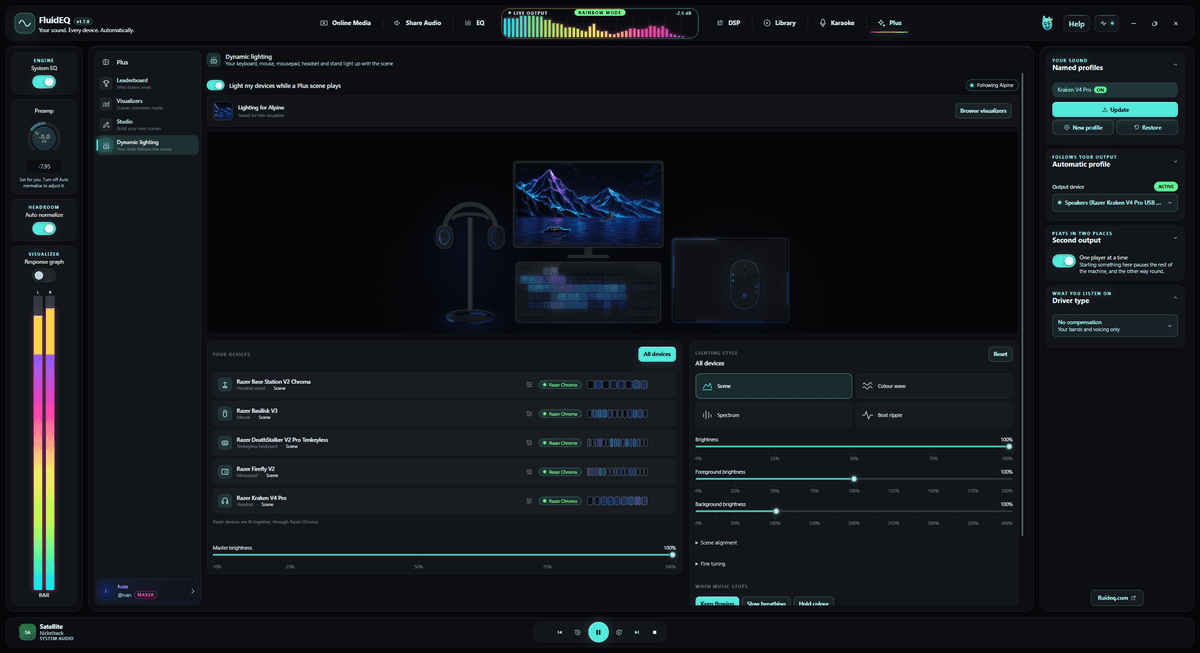Expand the Second output section chevron
The height and width of the screenshot is (653, 1200).
point(1177,236)
